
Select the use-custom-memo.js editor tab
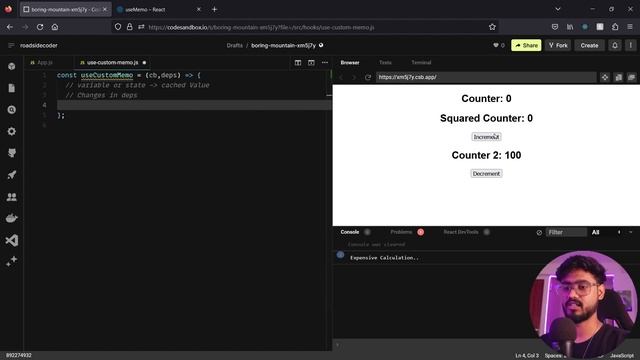click(112, 62)
